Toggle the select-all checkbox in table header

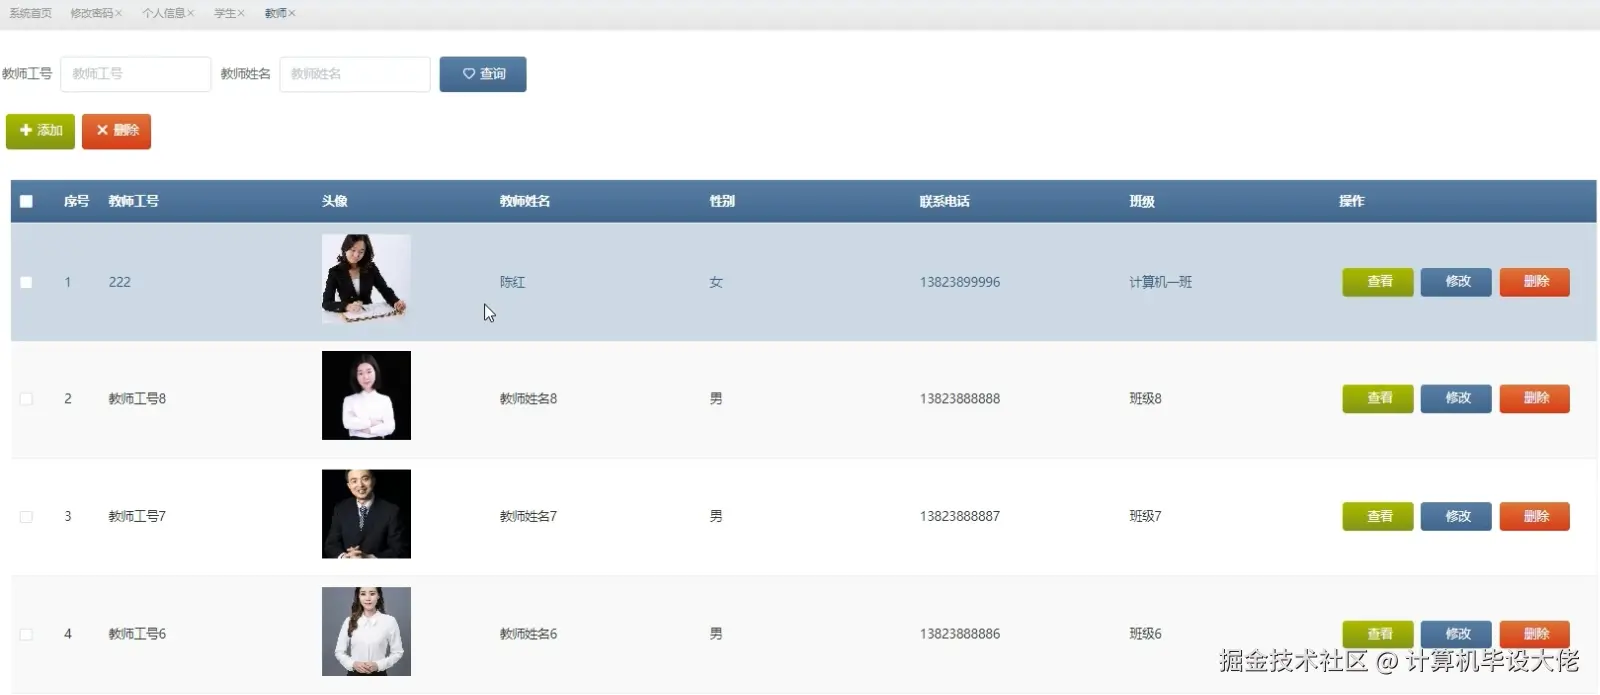pos(26,201)
